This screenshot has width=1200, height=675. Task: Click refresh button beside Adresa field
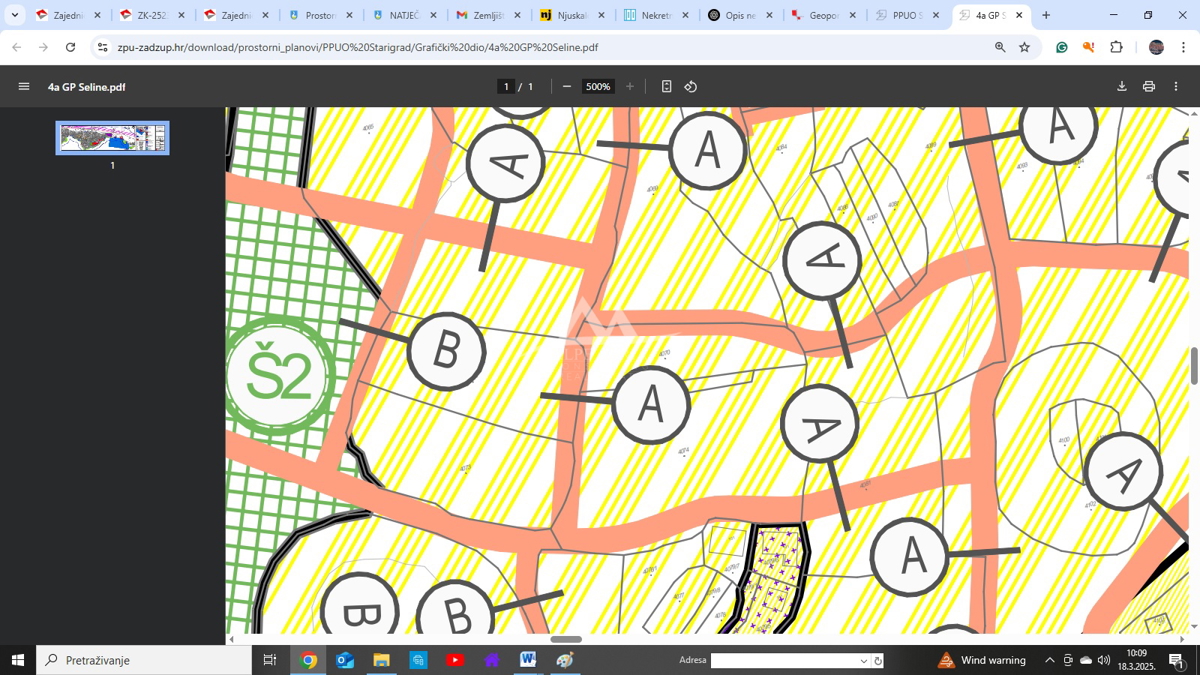click(878, 661)
